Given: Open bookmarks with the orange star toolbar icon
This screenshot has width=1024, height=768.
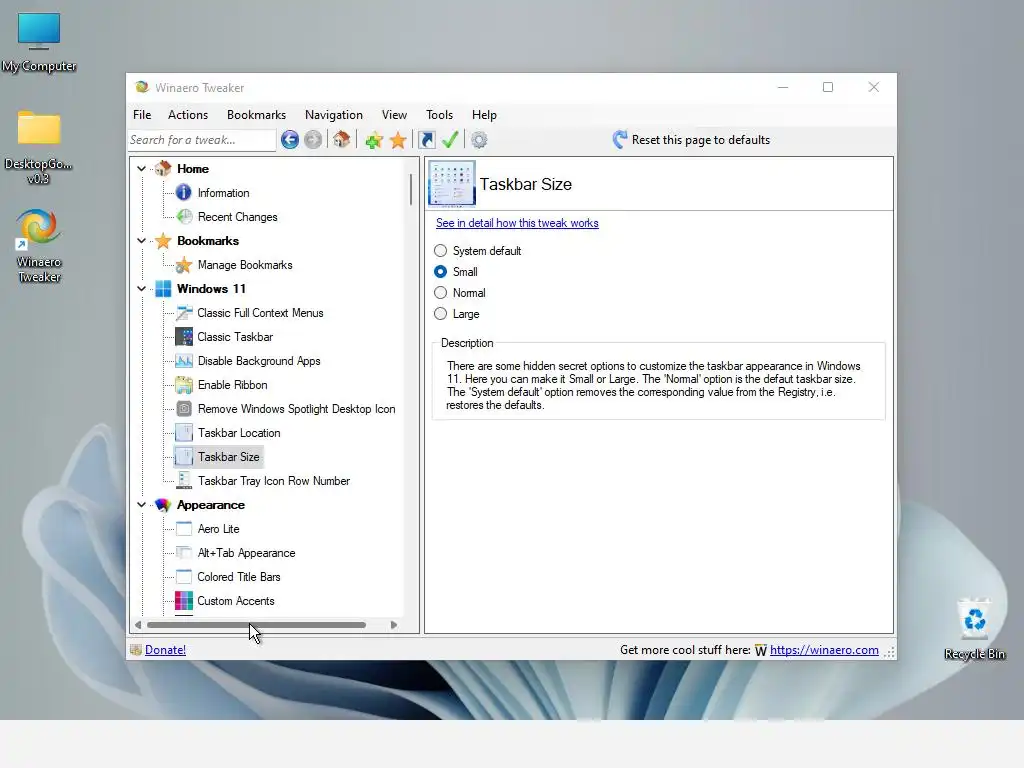Looking at the screenshot, I should (x=398, y=140).
